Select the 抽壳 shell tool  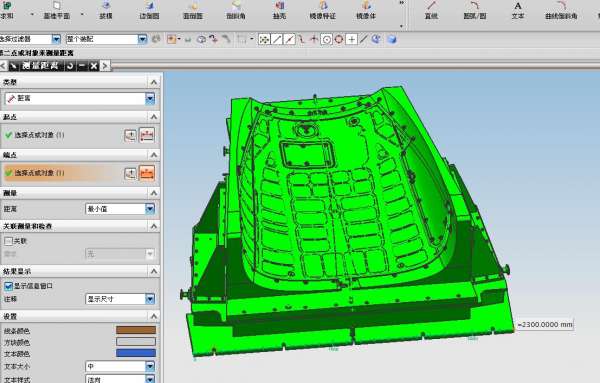click(x=279, y=10)
